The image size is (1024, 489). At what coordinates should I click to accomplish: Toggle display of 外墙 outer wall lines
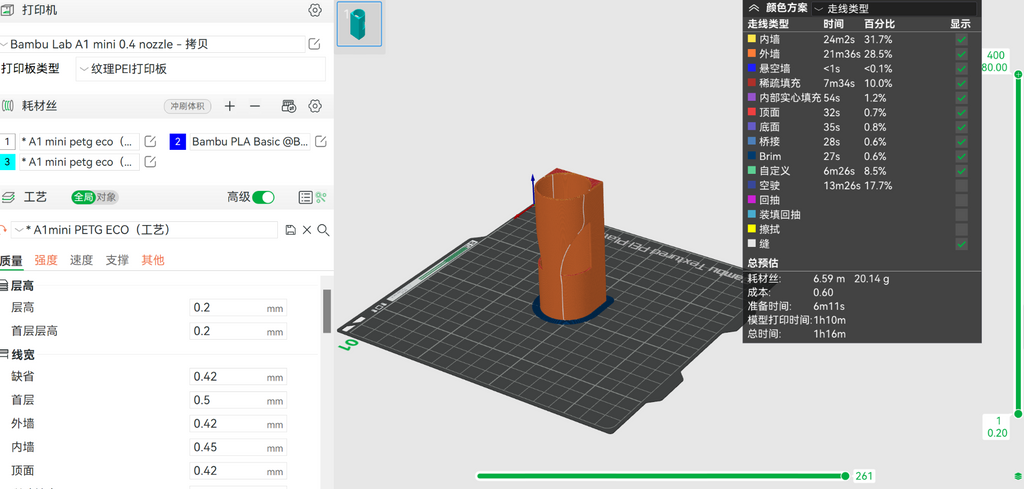(961, 54)
